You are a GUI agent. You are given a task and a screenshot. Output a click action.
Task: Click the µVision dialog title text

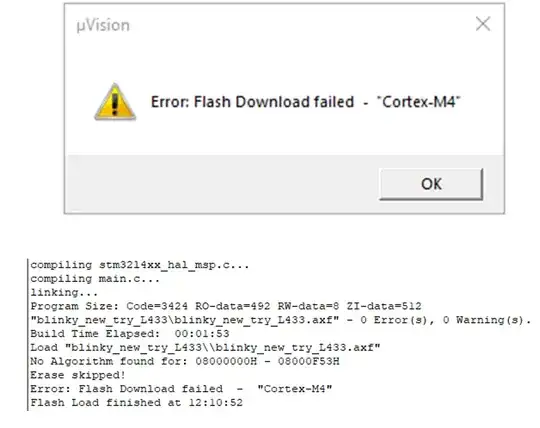pyautogui.click(x=103, y=25)
